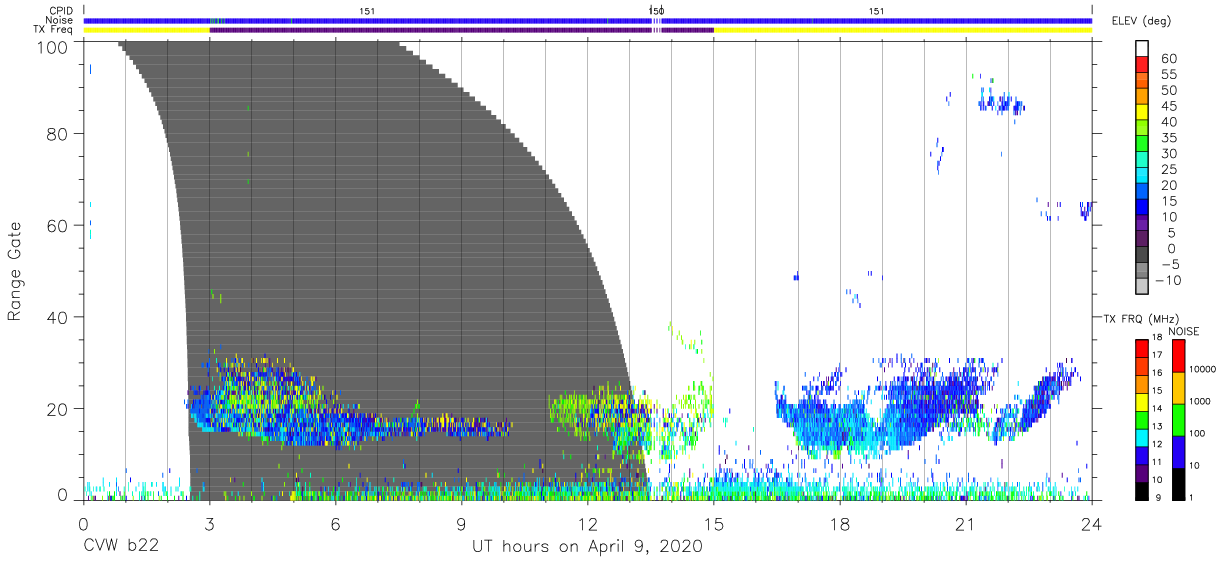Click the 17 label on the TX FRQ scale
The image size is (1228, 567).
tap(1158, 355)
